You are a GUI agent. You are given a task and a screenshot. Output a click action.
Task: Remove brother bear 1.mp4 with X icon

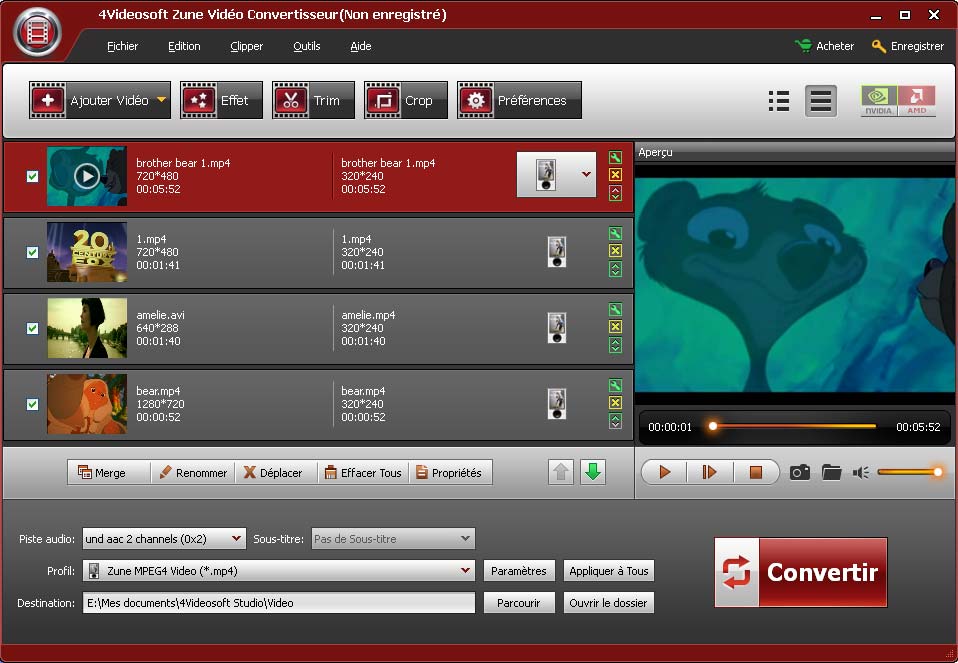(615, 175)
